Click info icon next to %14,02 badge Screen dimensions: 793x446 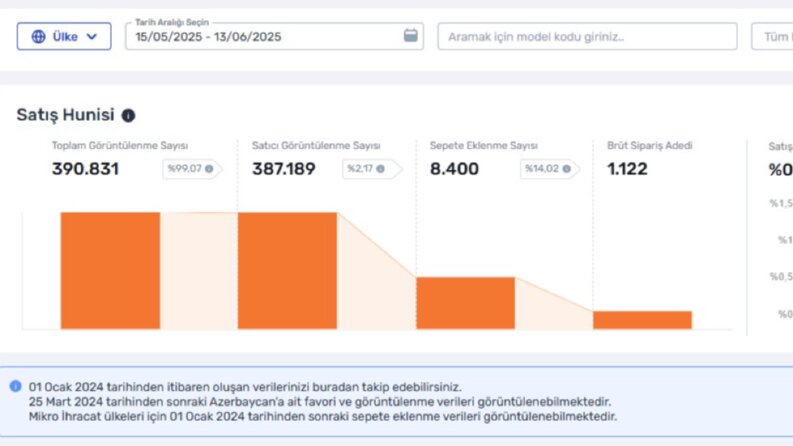[x=566, y=169]
